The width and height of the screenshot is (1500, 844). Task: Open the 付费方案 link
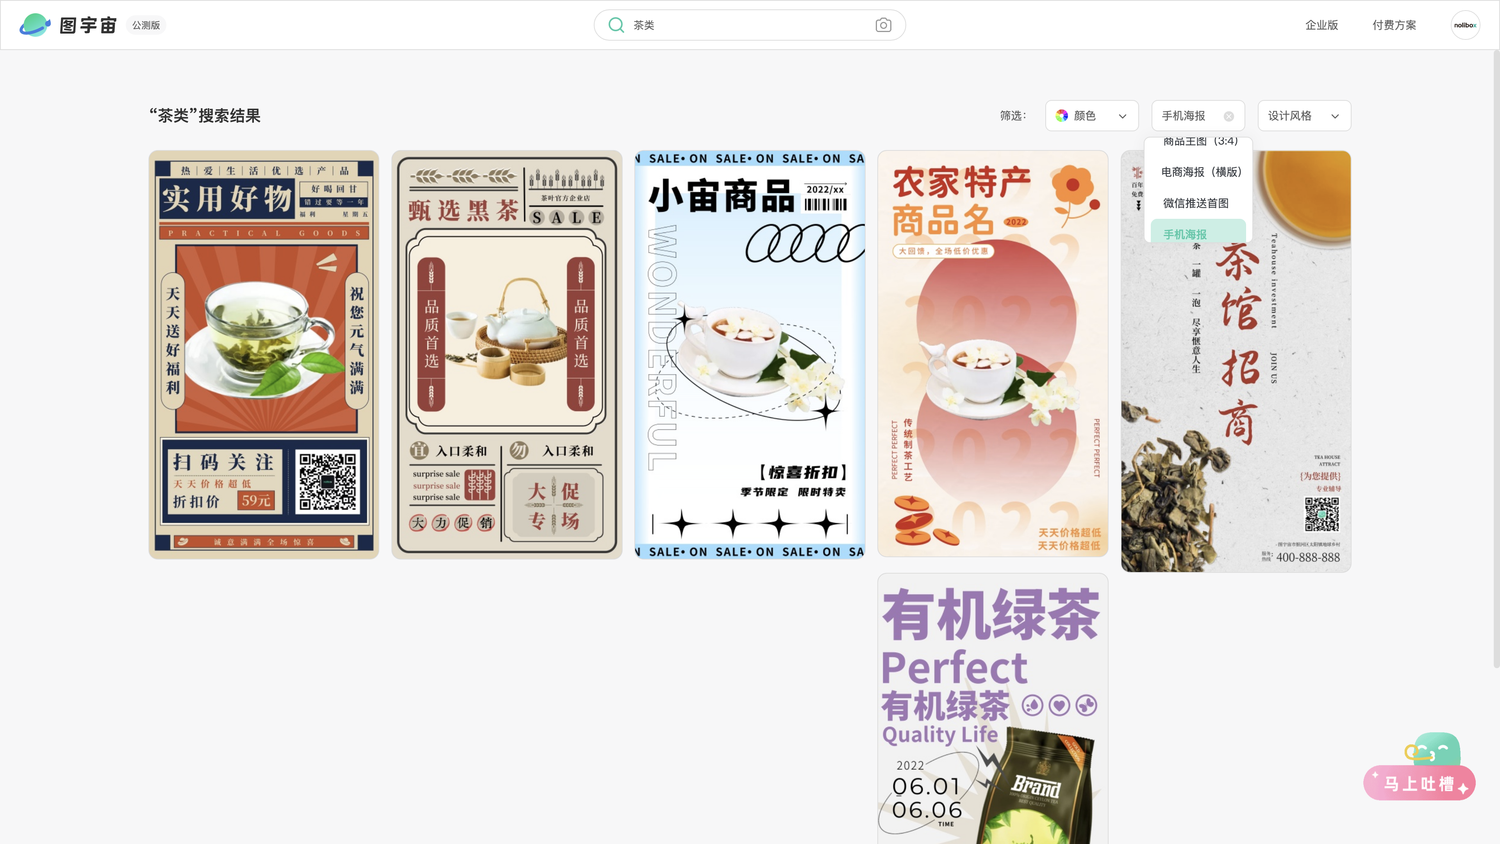click(x=1394, y=25)
